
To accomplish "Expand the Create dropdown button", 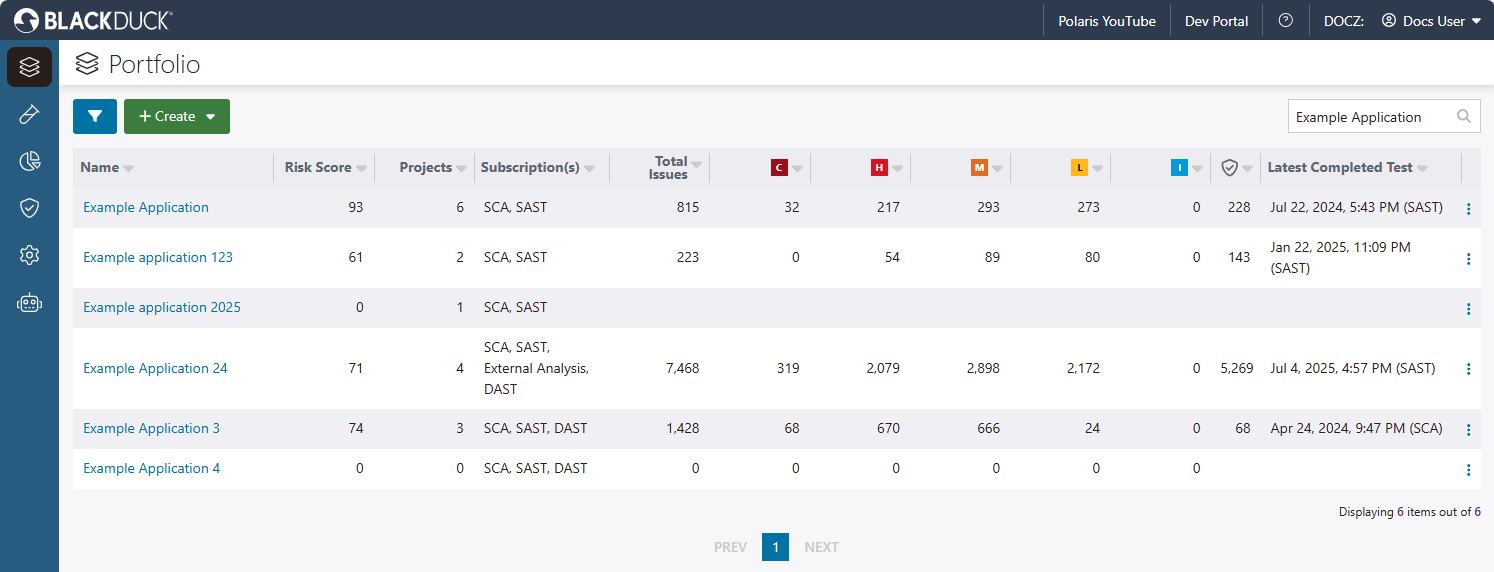I will tap(177, 116).
